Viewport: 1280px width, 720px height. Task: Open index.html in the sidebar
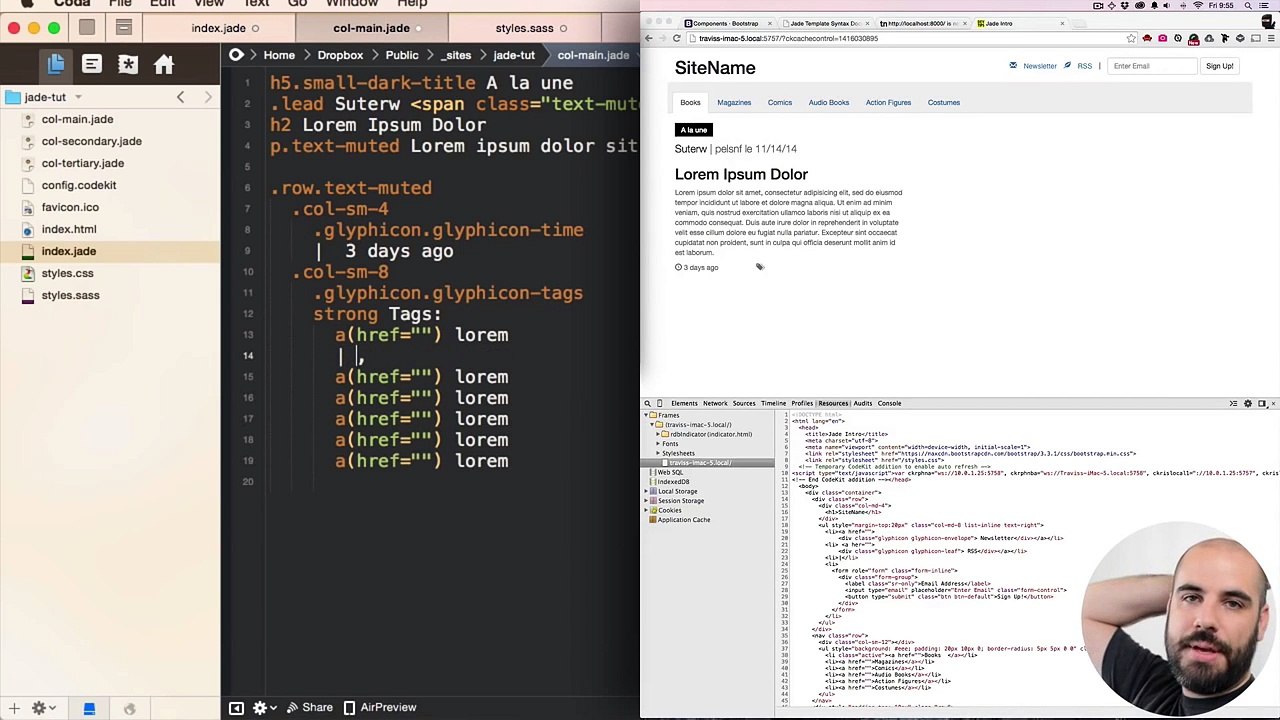point(68,229)
